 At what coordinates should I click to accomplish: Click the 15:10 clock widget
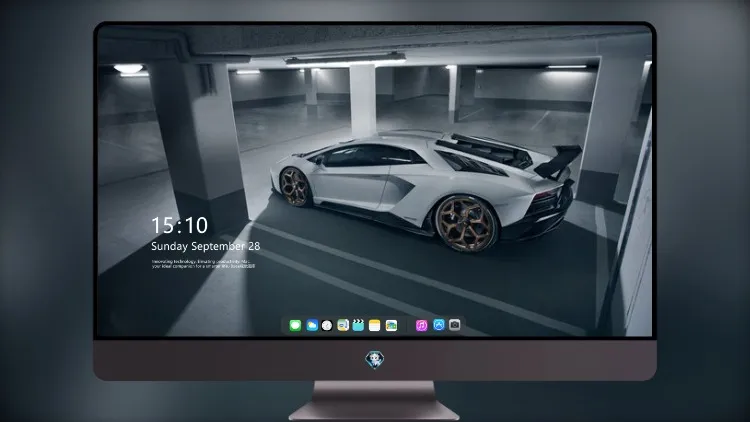179,225
